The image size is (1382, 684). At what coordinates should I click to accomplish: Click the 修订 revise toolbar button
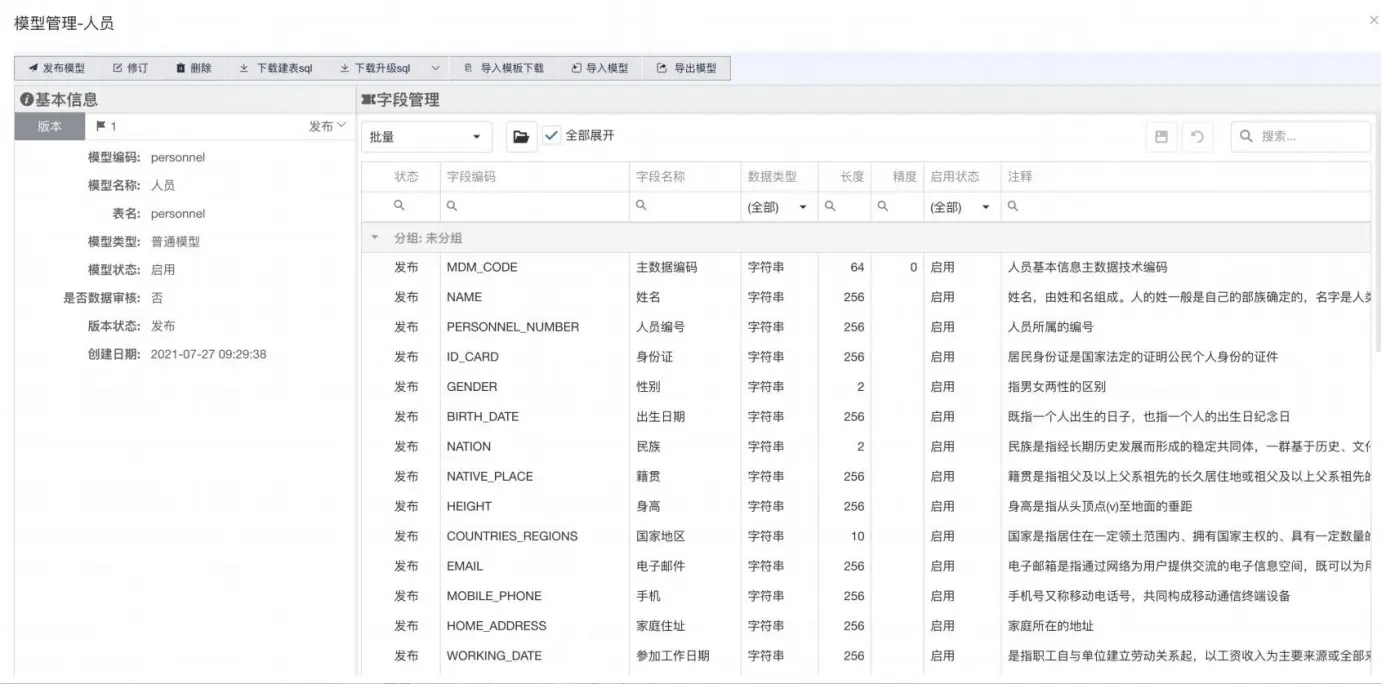click(131, 68)
